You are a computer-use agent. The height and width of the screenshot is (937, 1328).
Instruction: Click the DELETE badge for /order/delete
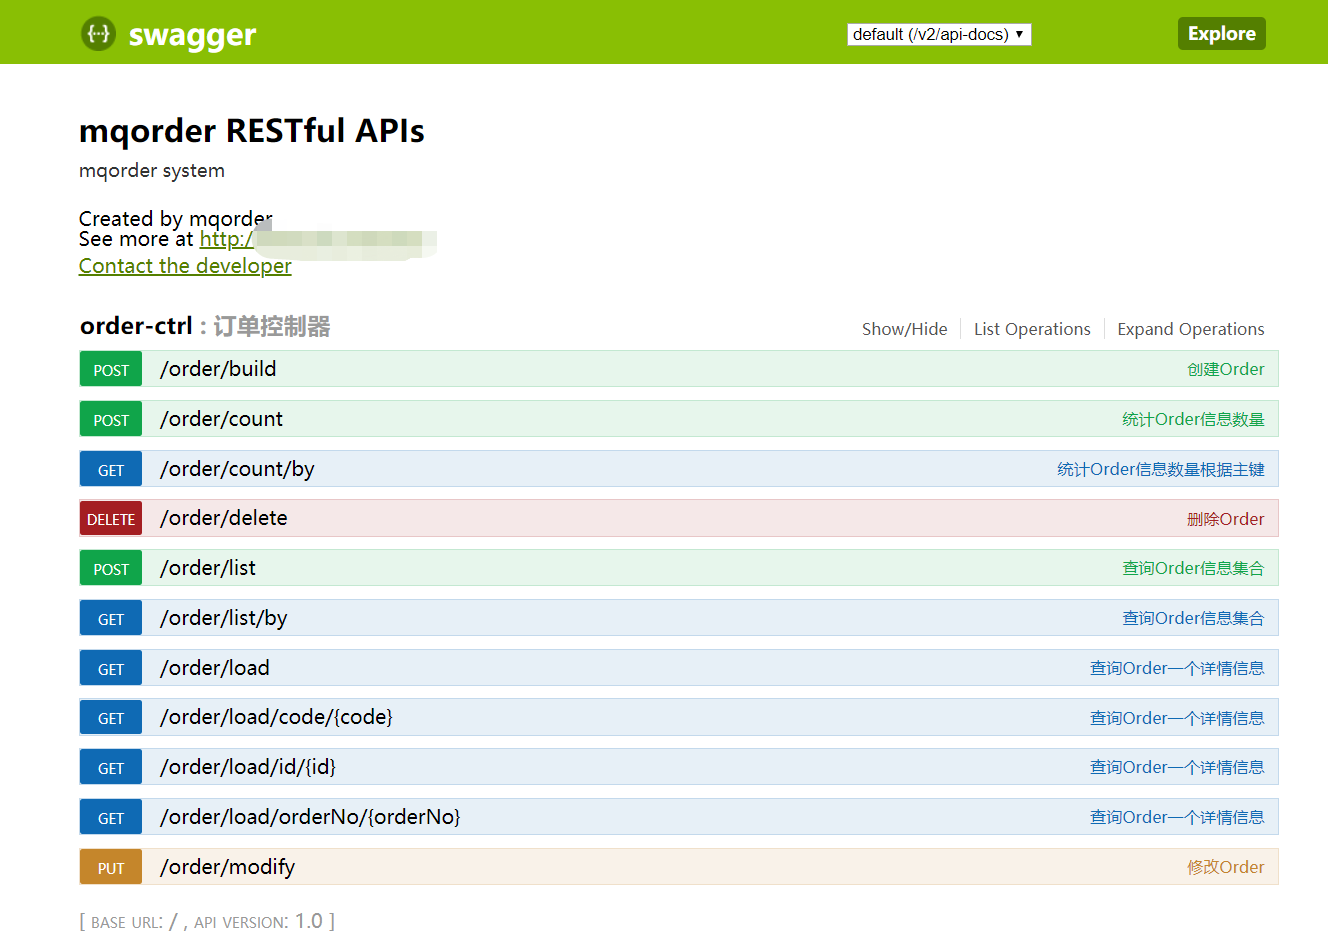[111, 518]
